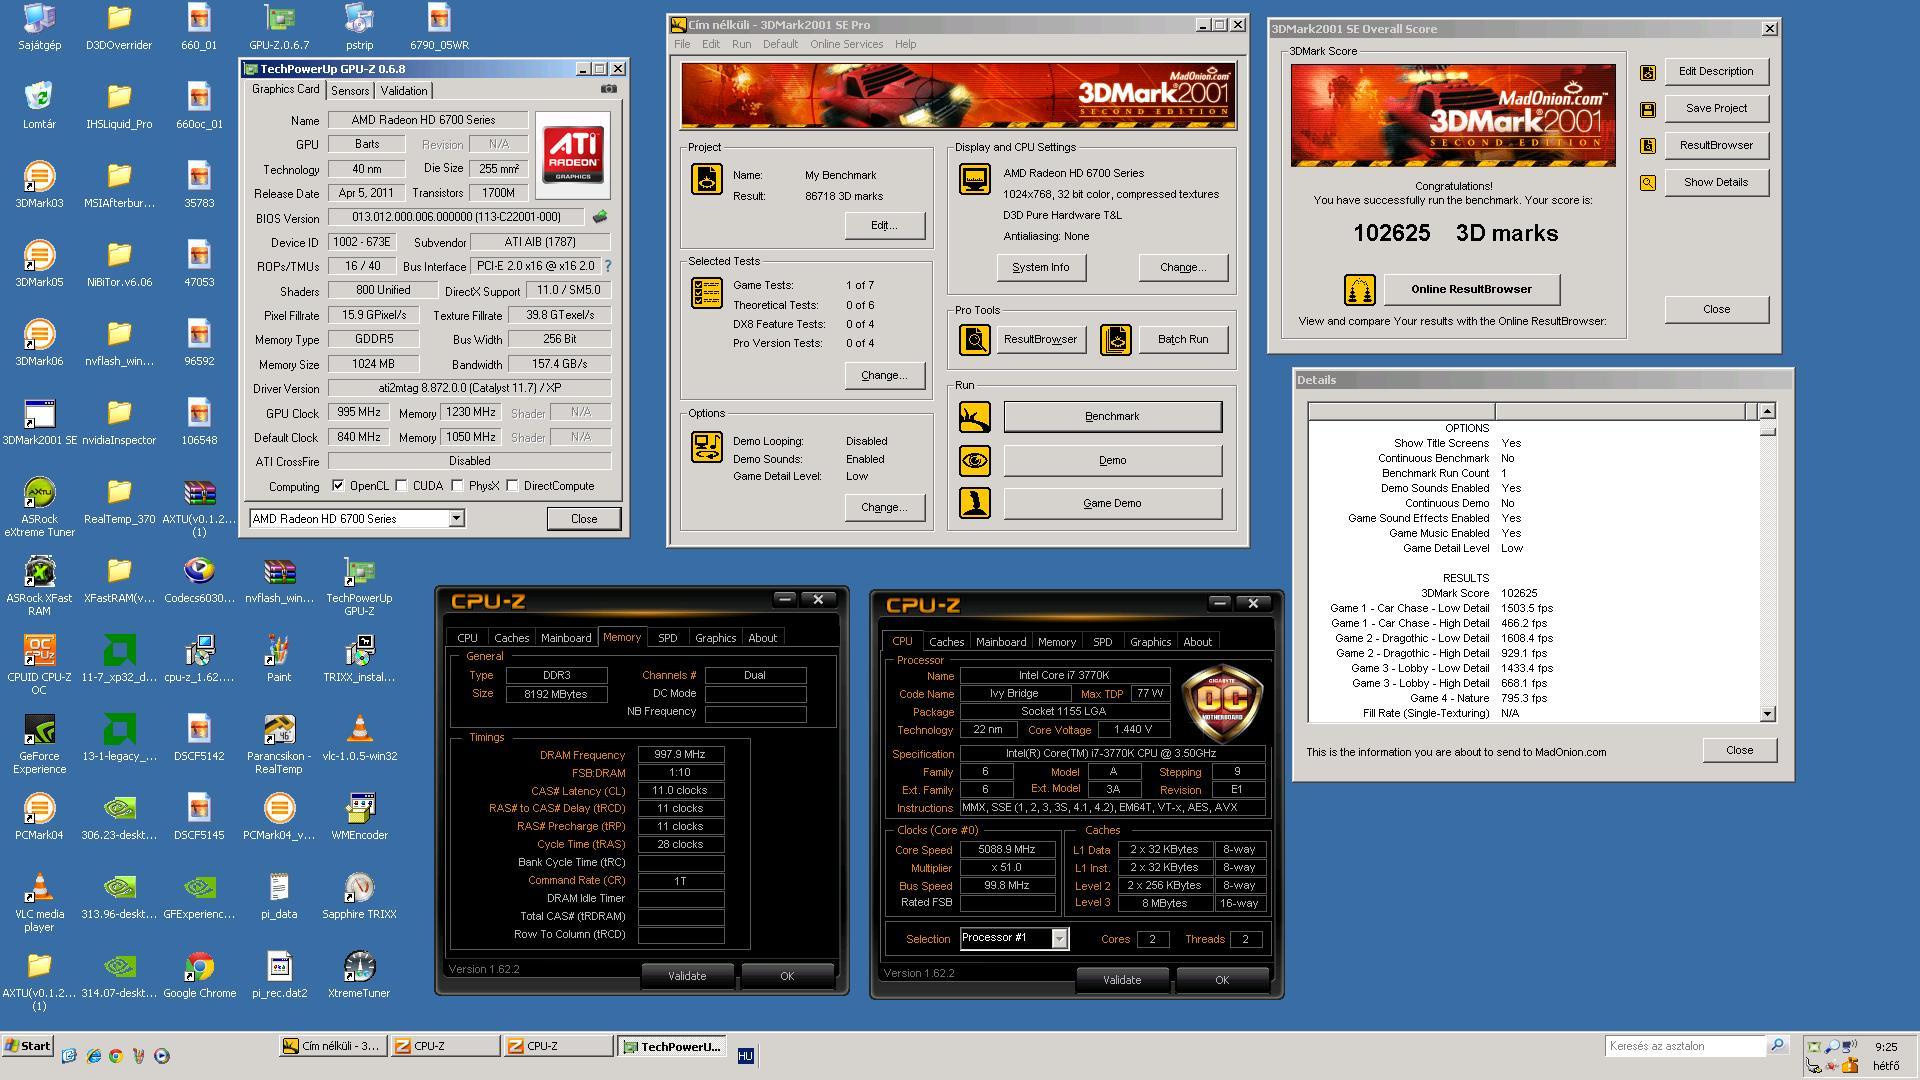This screenshot has width=1920, height=1080.
Task: Click the Batch Run button
Action: tap(1183, 340)
